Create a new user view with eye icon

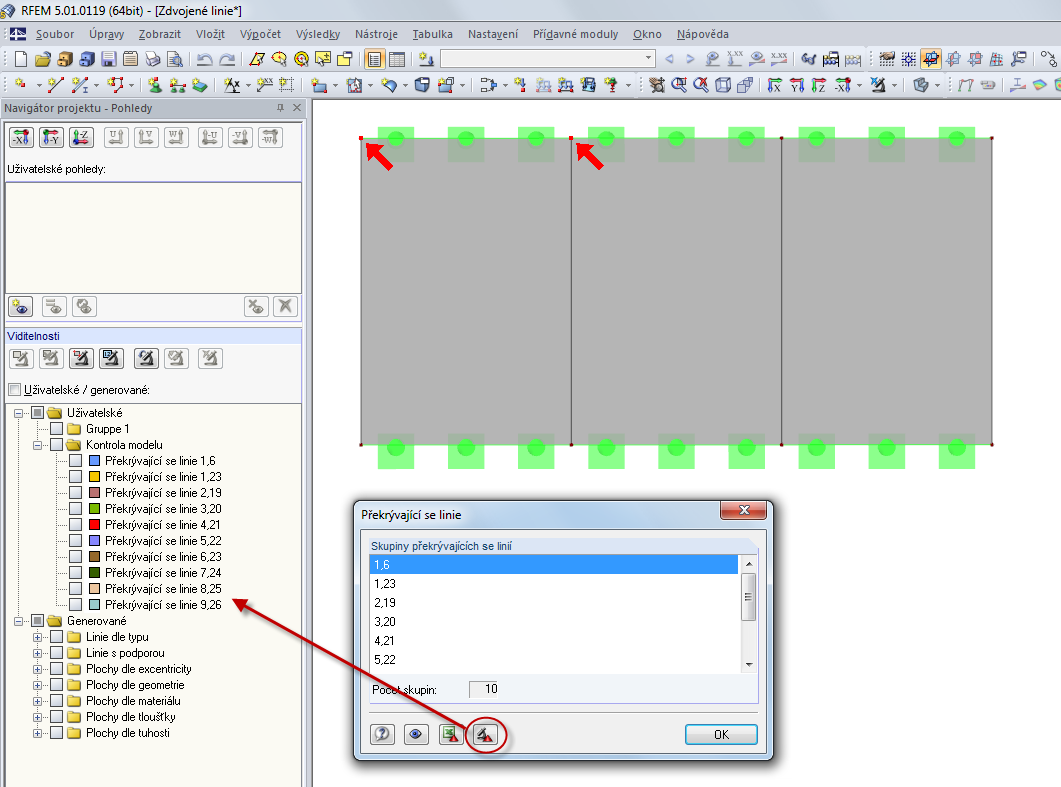pyautogui.click(x=20, y=307)
